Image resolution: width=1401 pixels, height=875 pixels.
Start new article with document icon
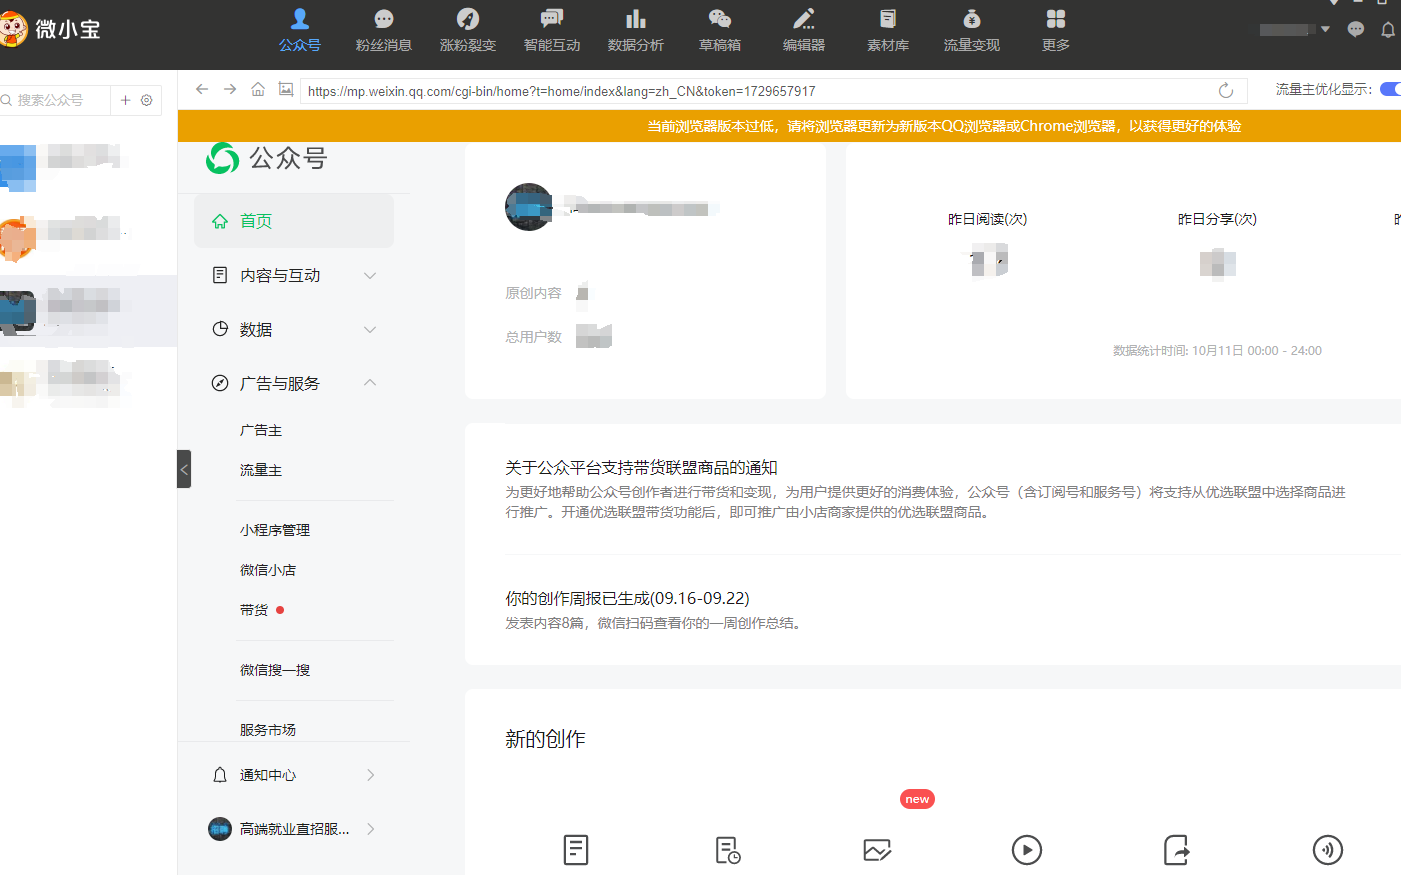pyautogui.click(x=576, y=850)
